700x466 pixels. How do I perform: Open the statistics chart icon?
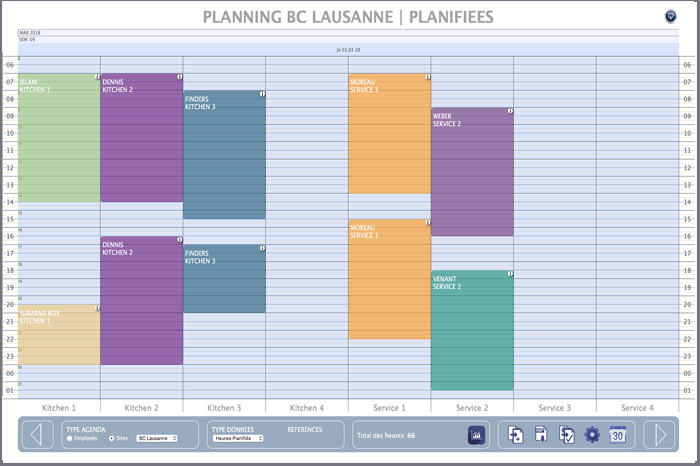pos(477,434)
